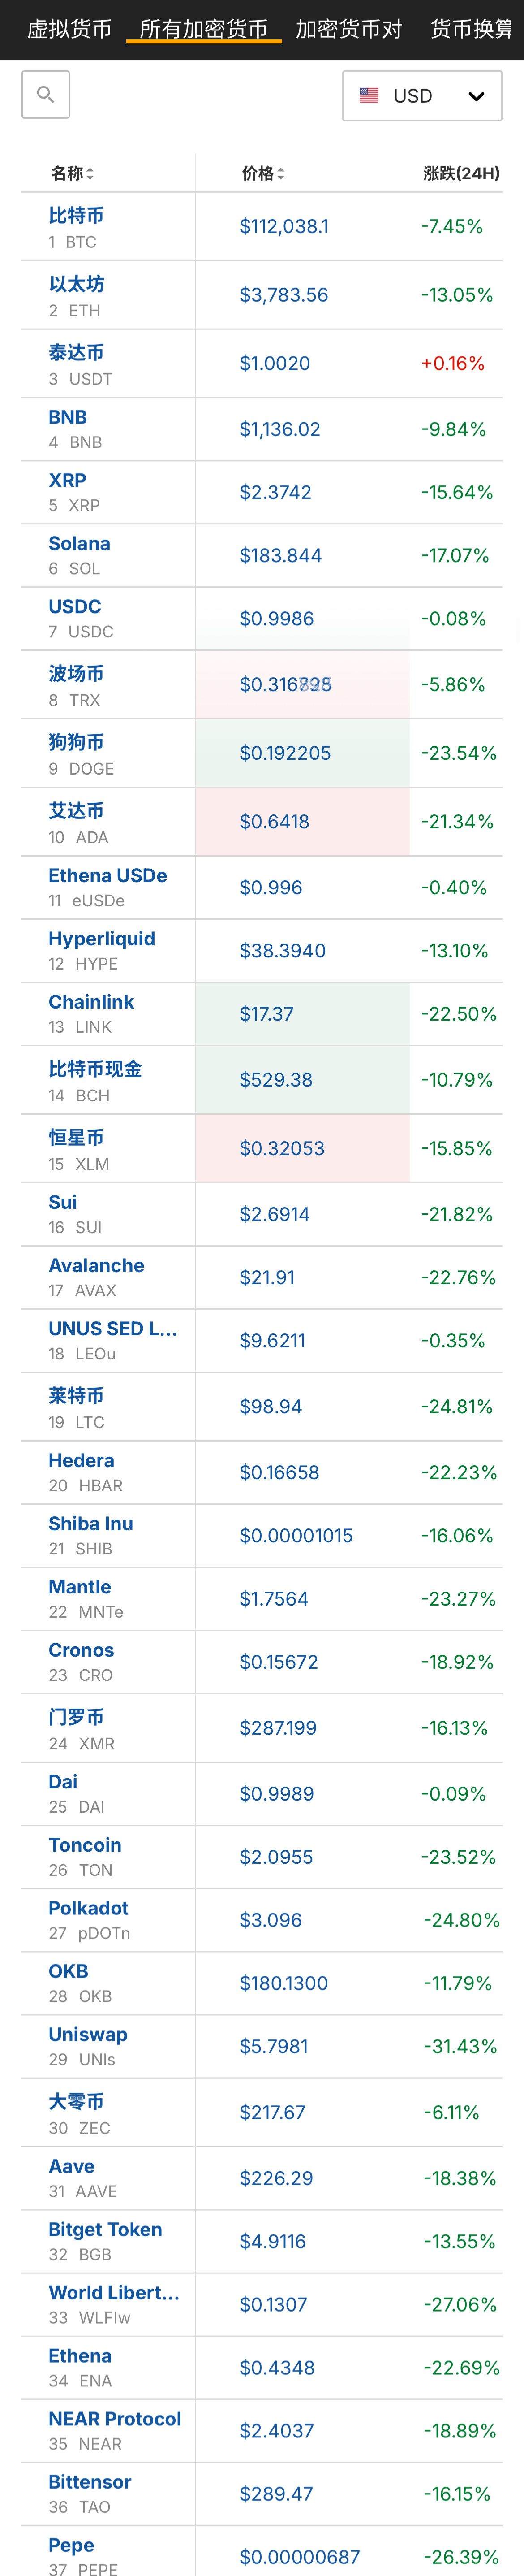Sort by 名称 column arrows

coord(90,174)
